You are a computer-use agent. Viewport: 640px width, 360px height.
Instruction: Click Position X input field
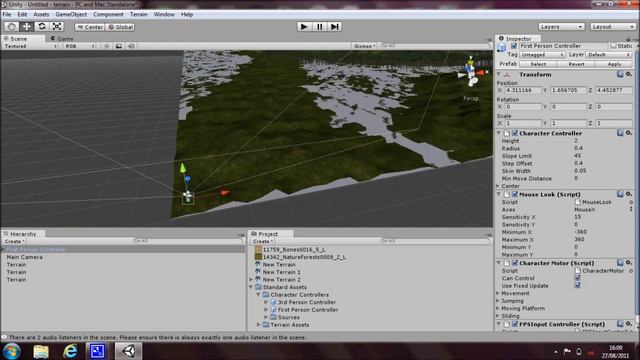[523, 90]
